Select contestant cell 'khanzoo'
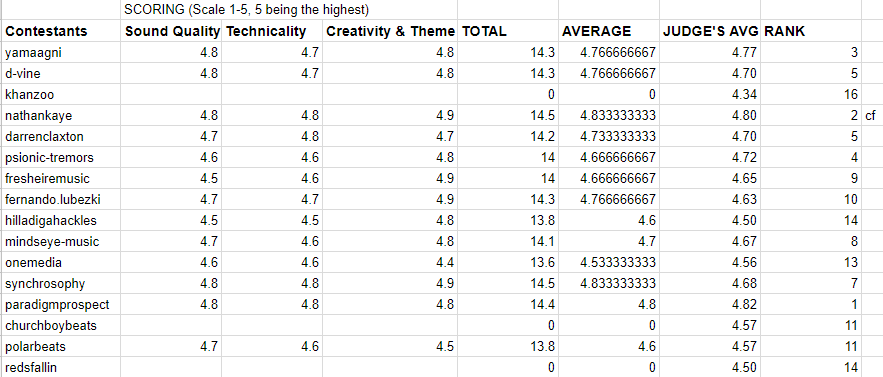The image size is (883, 377). (61, 95)
